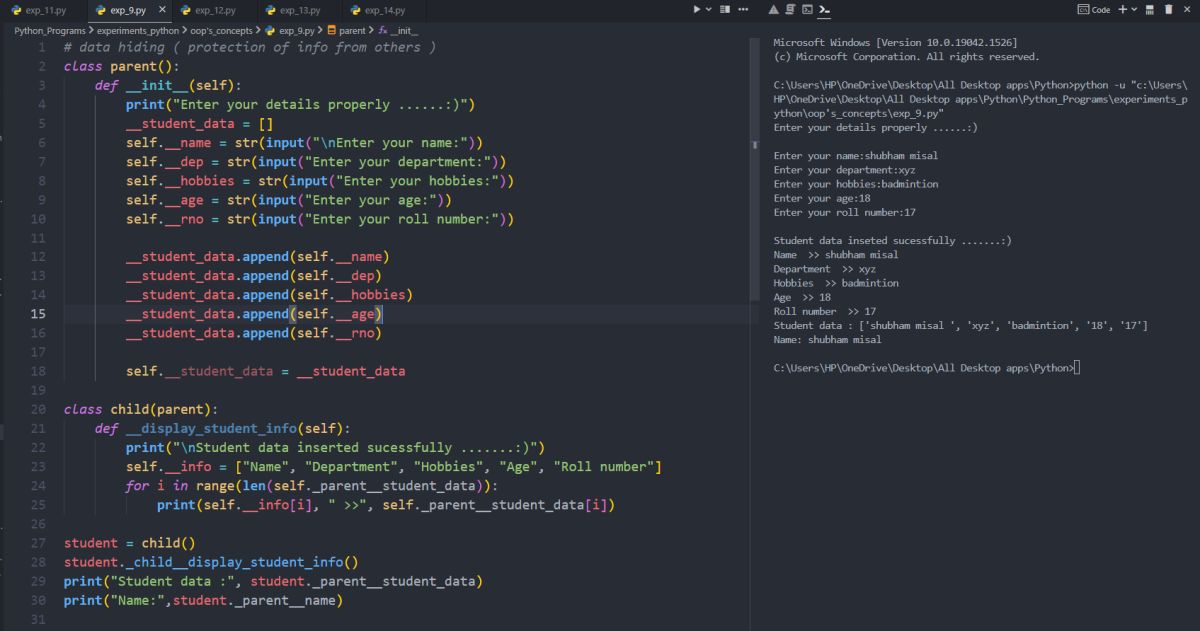Open exp_9.py breadcrumb item
This screenshot has width=1200, height=631.
click(290, 30)
